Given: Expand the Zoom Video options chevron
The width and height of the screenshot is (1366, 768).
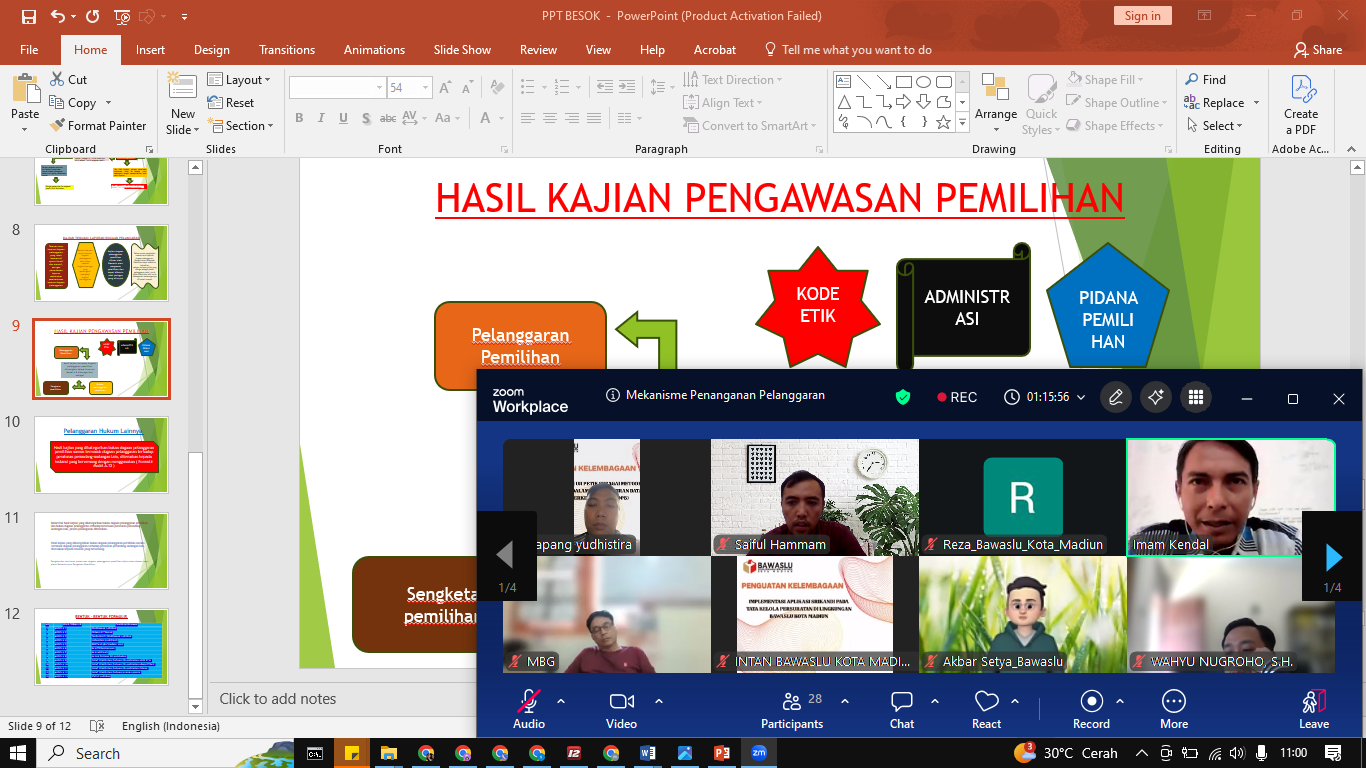Looking at the screenshot, I should pos(658,701).
